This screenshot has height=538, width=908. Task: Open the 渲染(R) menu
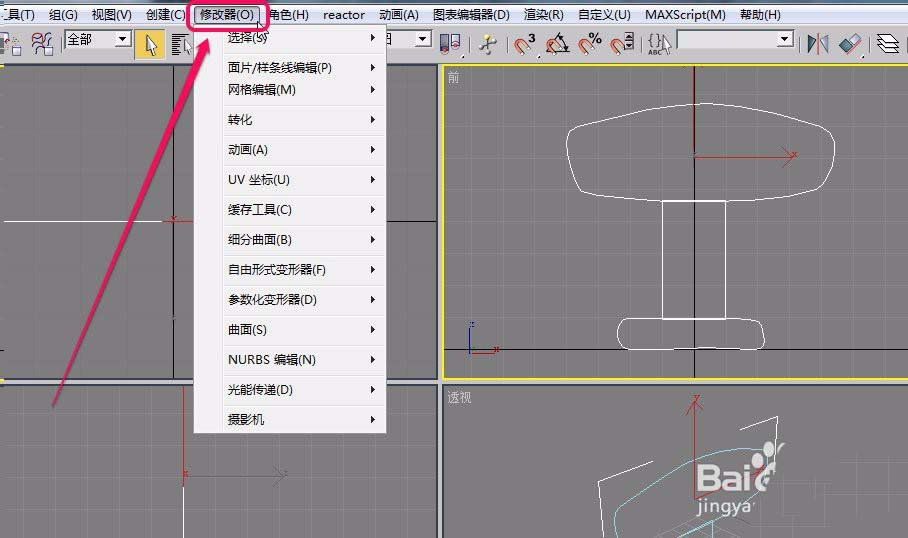point(544,15)
